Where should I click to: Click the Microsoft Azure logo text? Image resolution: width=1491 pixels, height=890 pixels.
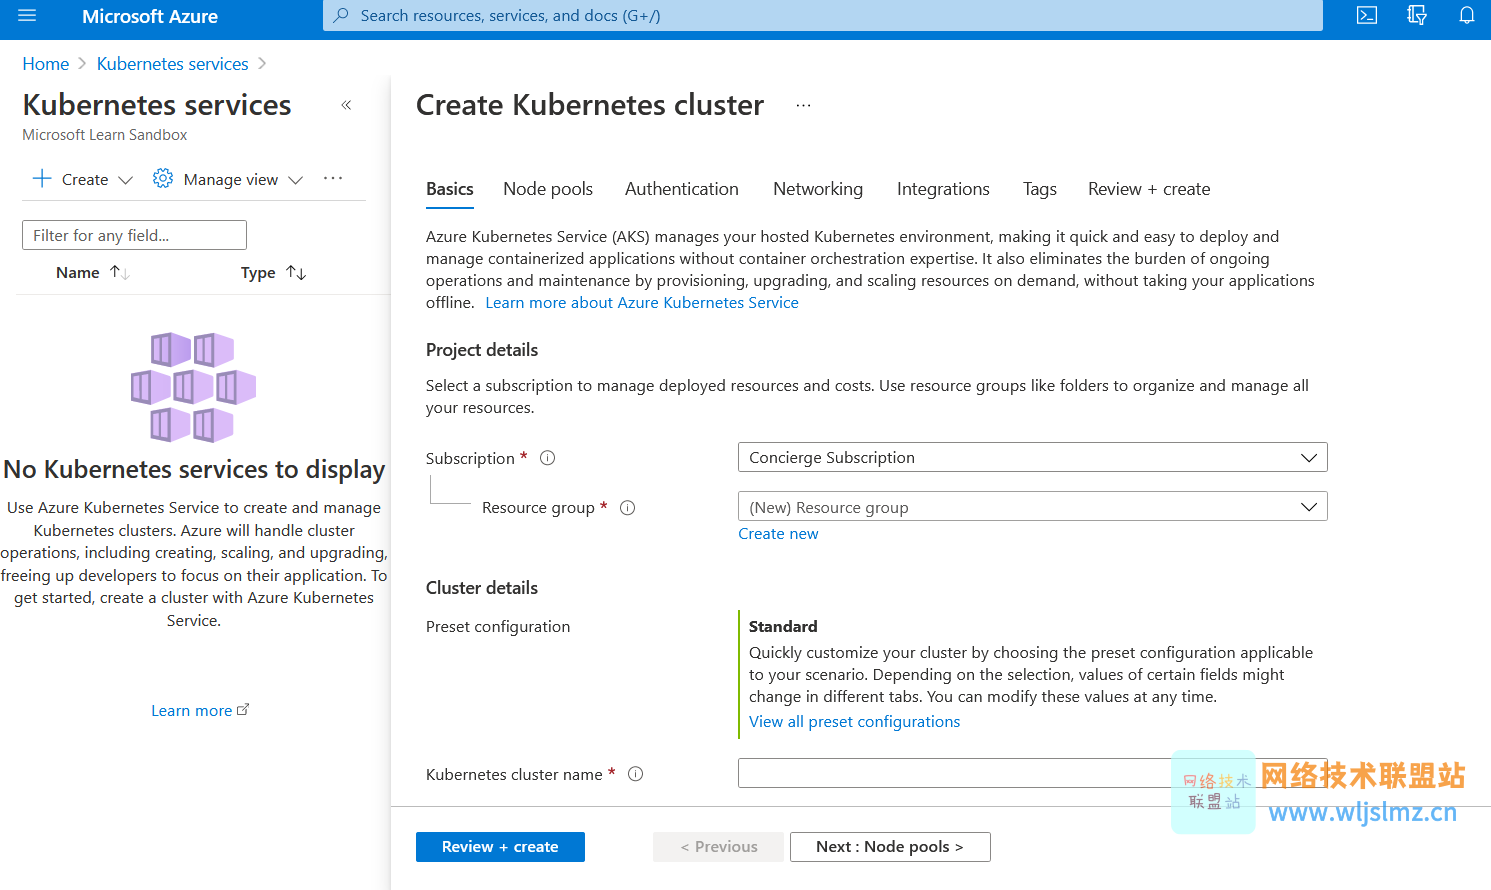150,16
